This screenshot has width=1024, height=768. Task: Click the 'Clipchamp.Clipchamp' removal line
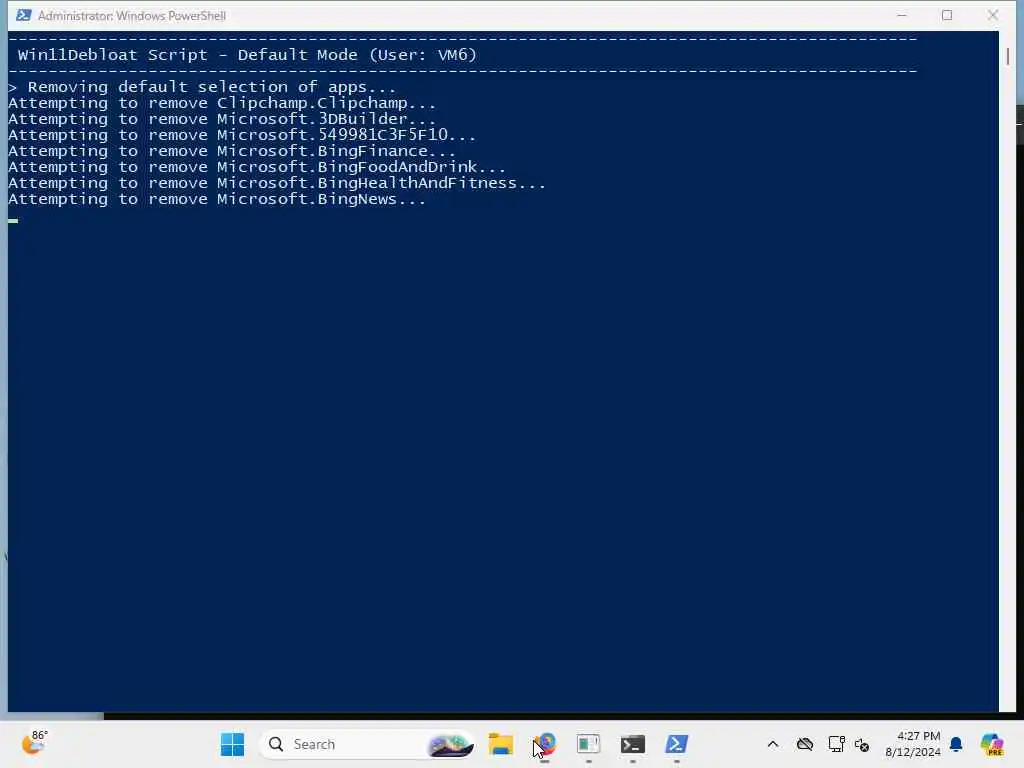[x=222, y=103]
